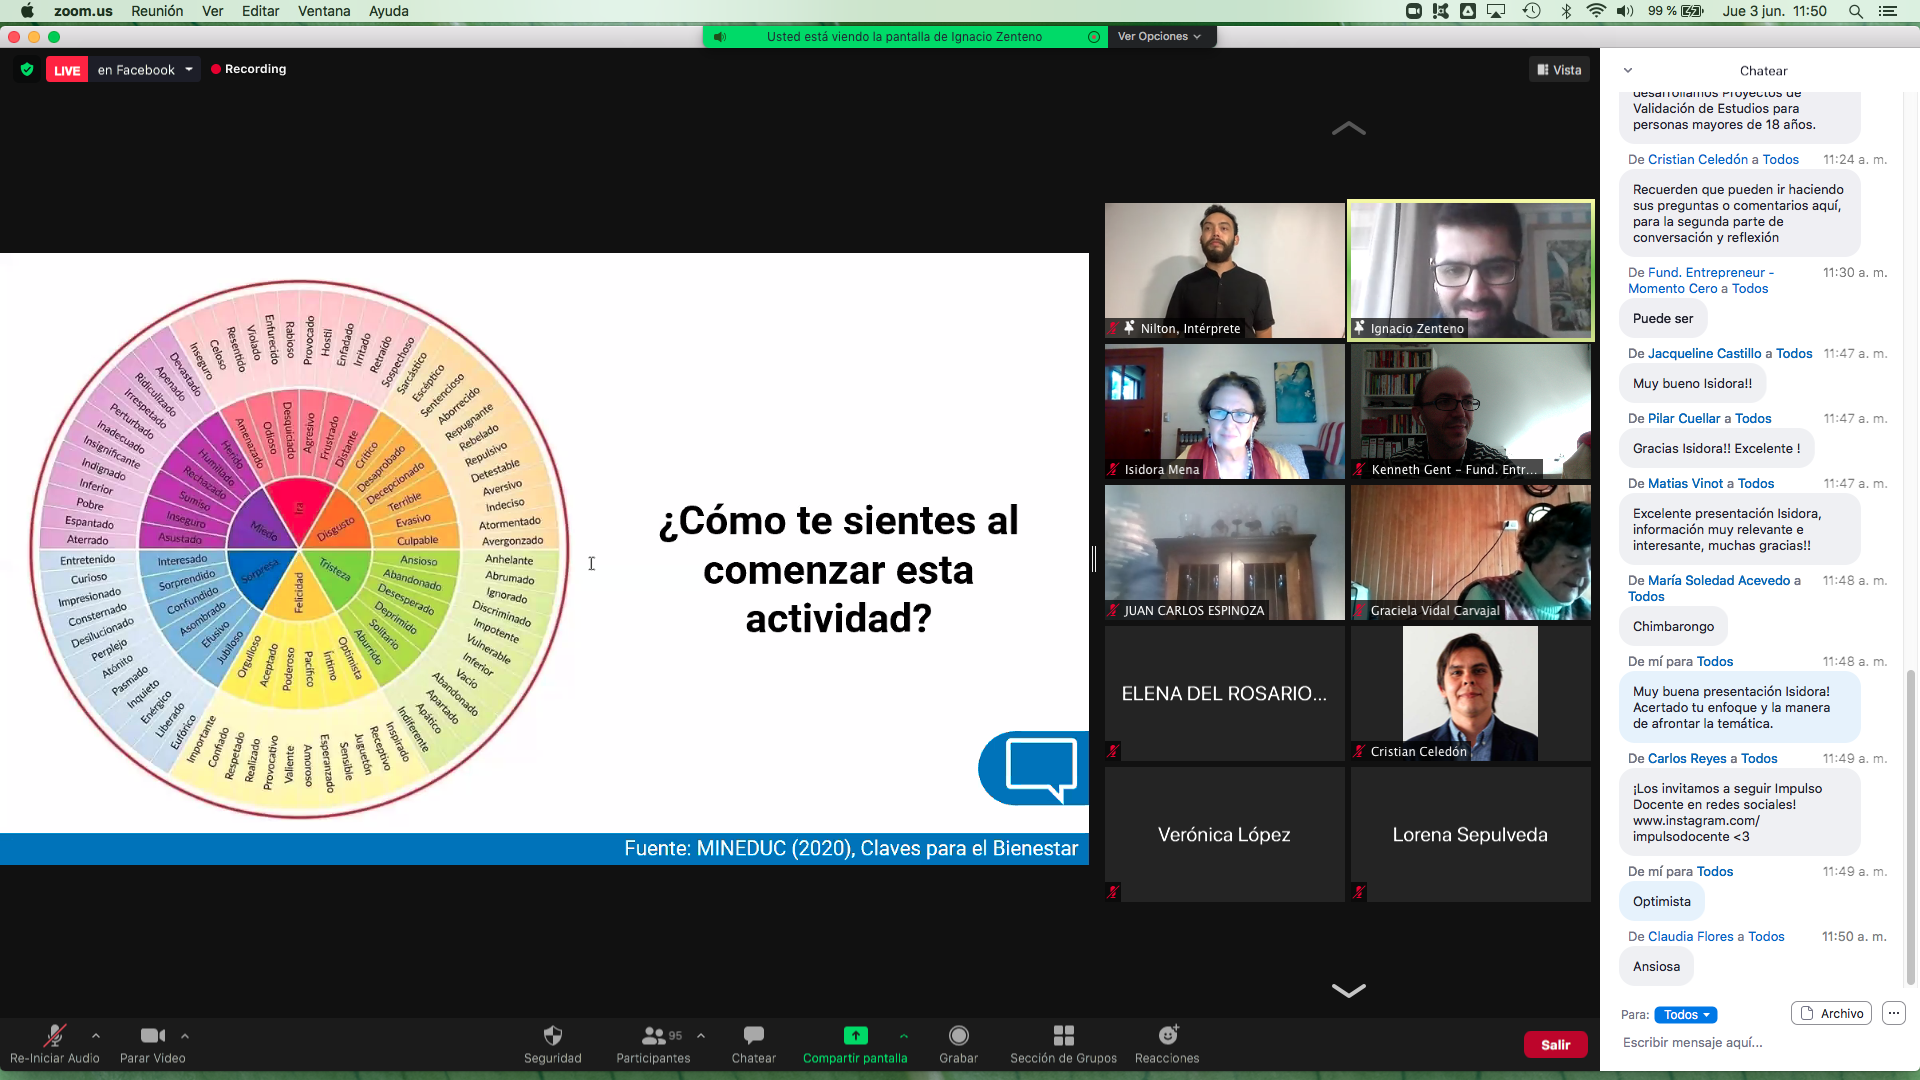Open the Ventana menu in menu bar

323,11
